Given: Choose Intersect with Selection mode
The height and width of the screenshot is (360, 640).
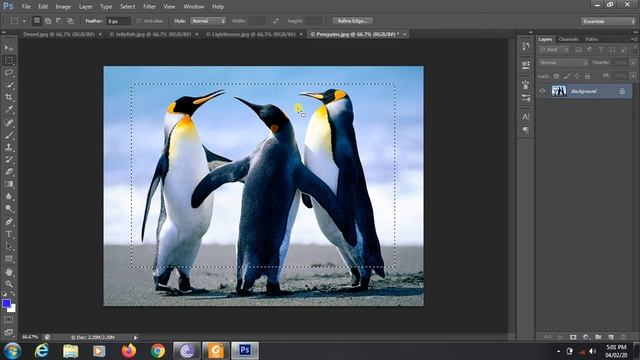Looking at the screenshot, I should pyautogui.click(x=70, y=21).
